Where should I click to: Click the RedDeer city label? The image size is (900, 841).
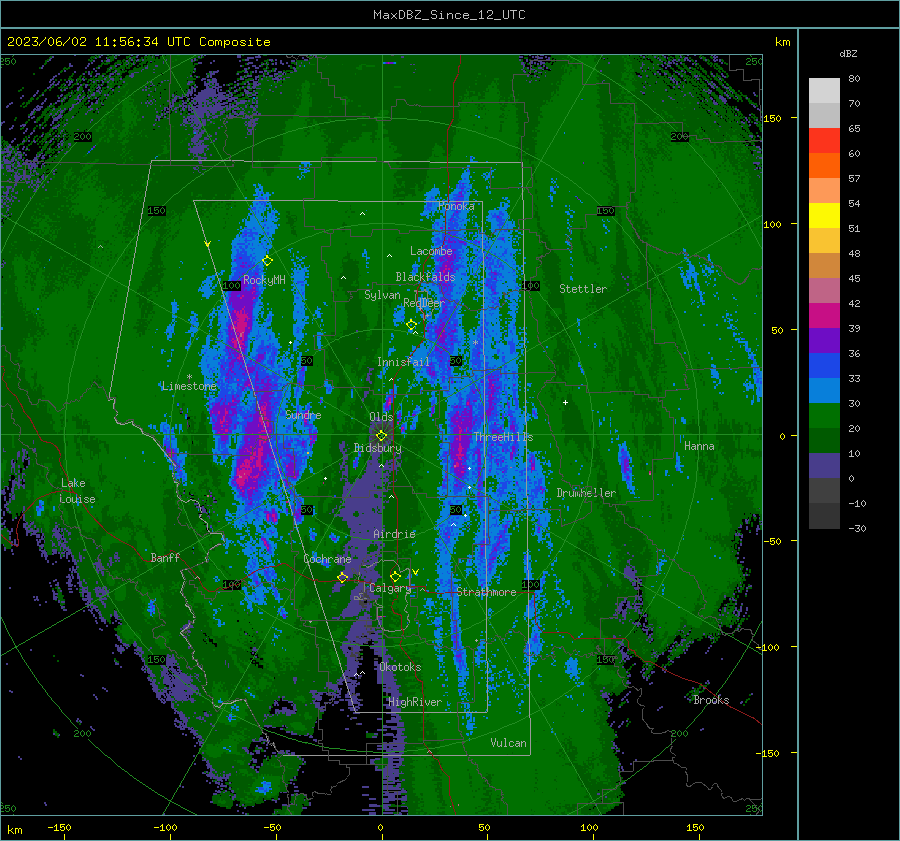tap(424, 303)
